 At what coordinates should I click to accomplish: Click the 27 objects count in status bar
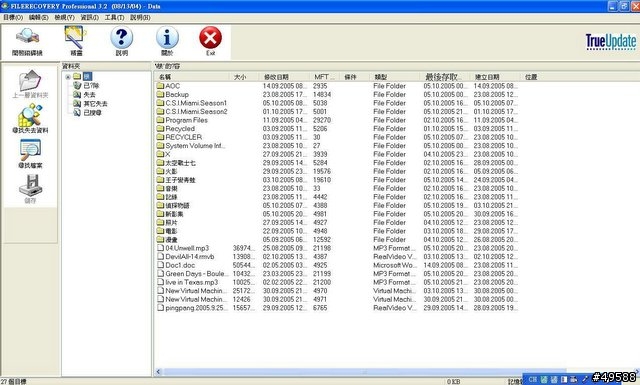tap(13, 381)
